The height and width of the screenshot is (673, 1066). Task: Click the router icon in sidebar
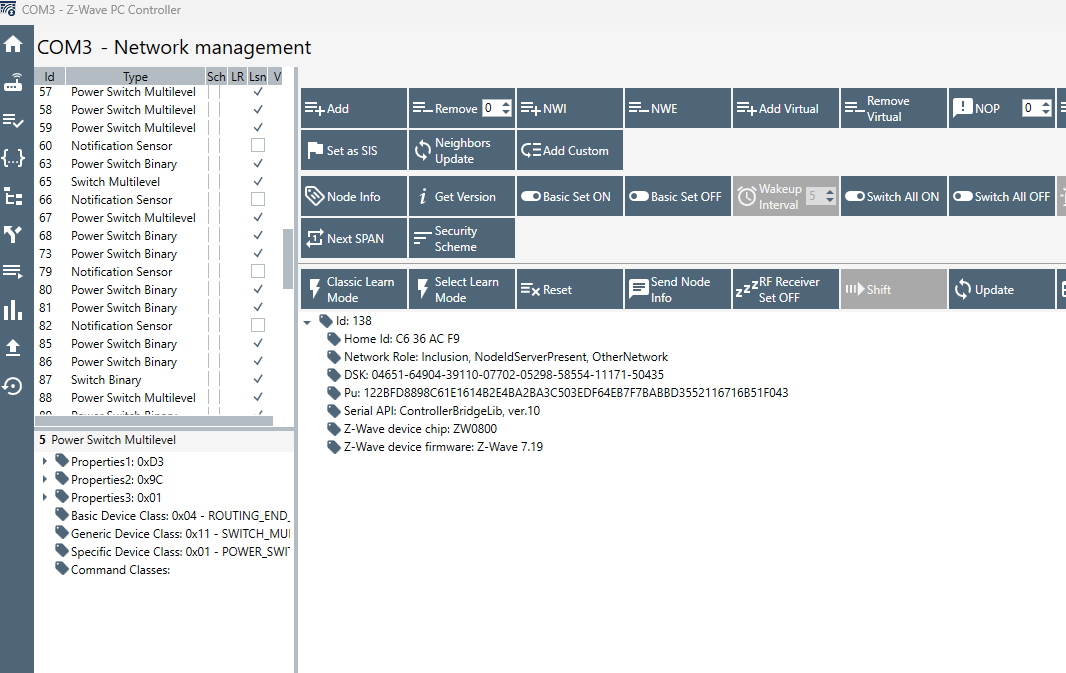pyautogui.click(x=13, y=82)
